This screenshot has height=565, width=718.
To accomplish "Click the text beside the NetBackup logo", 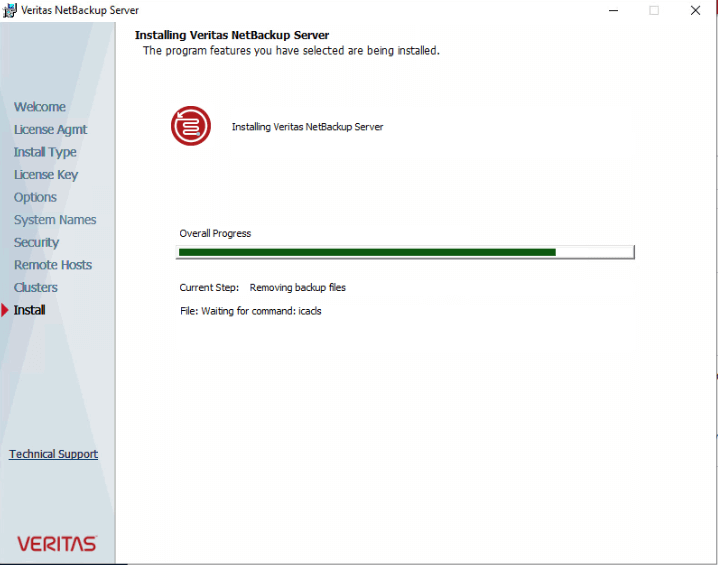I will pos(307,127).
